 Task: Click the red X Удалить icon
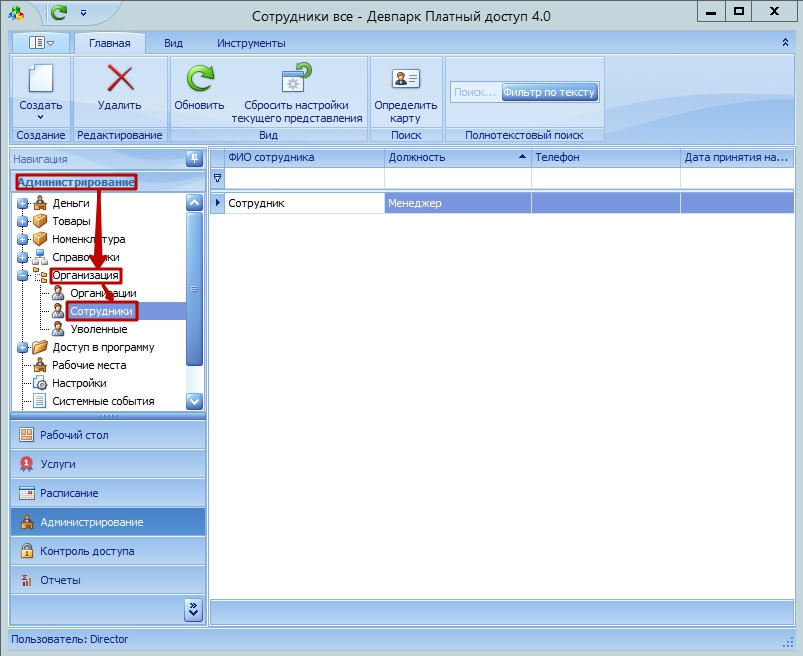120,79
